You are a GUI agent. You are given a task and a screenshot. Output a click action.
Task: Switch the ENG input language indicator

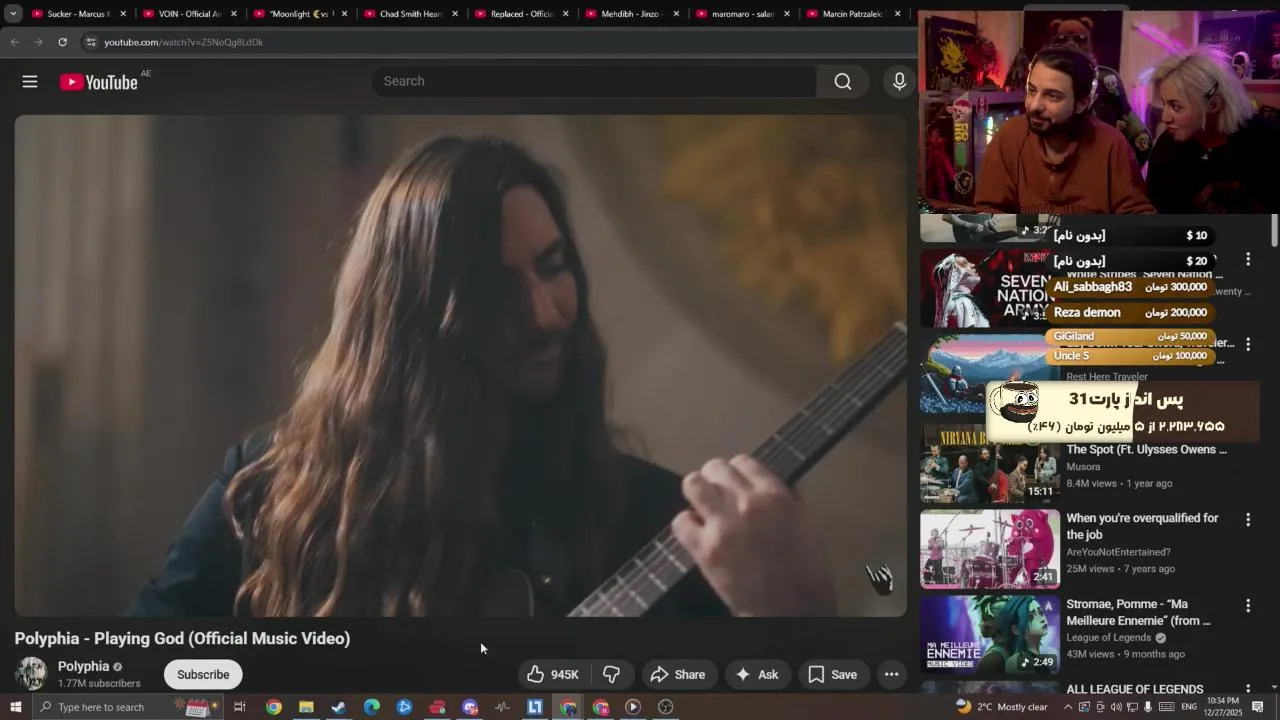click(1189, 707)
